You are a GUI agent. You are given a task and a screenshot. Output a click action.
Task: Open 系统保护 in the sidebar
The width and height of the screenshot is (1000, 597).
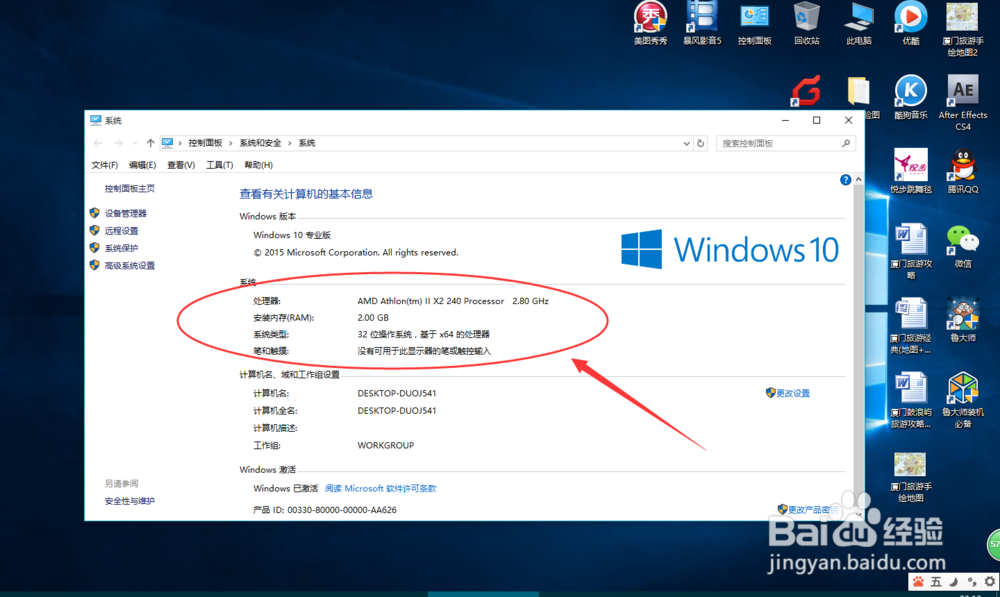pyautogui.click(x=121, y=248)
